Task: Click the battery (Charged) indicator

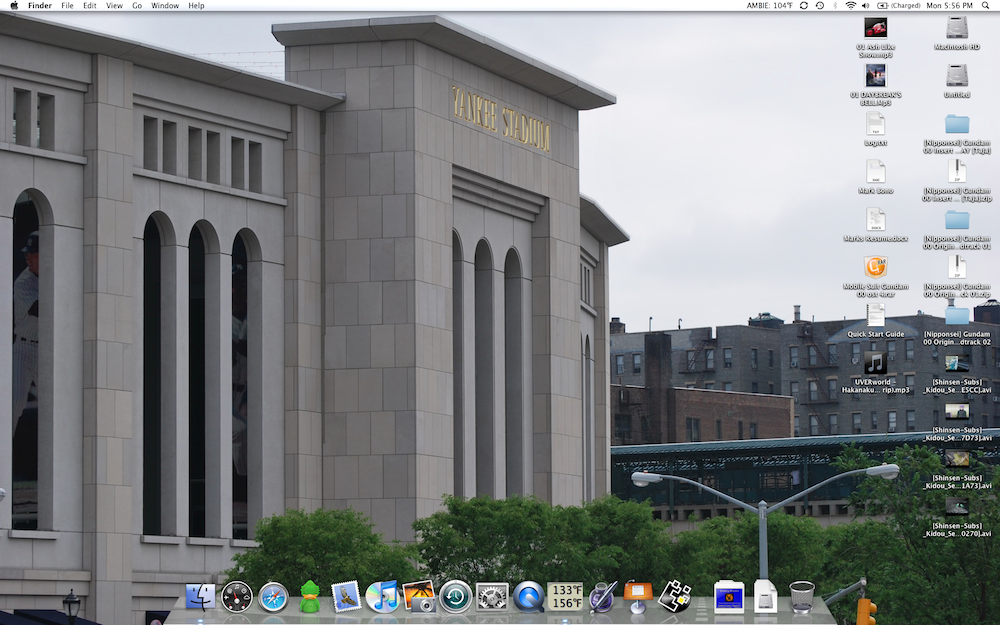Action: pyautogui.click(x=899, y=5)
